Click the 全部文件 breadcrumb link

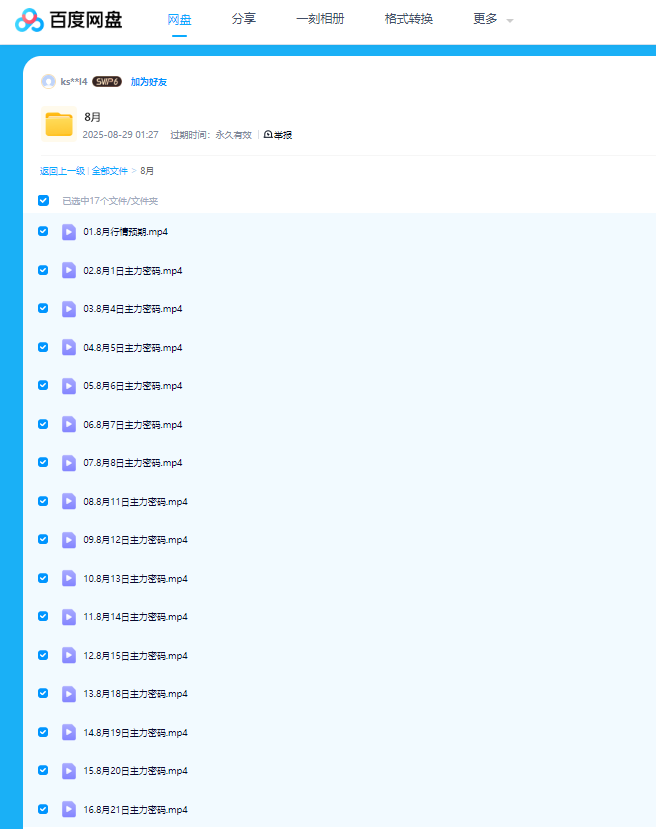tap(109, 171)
